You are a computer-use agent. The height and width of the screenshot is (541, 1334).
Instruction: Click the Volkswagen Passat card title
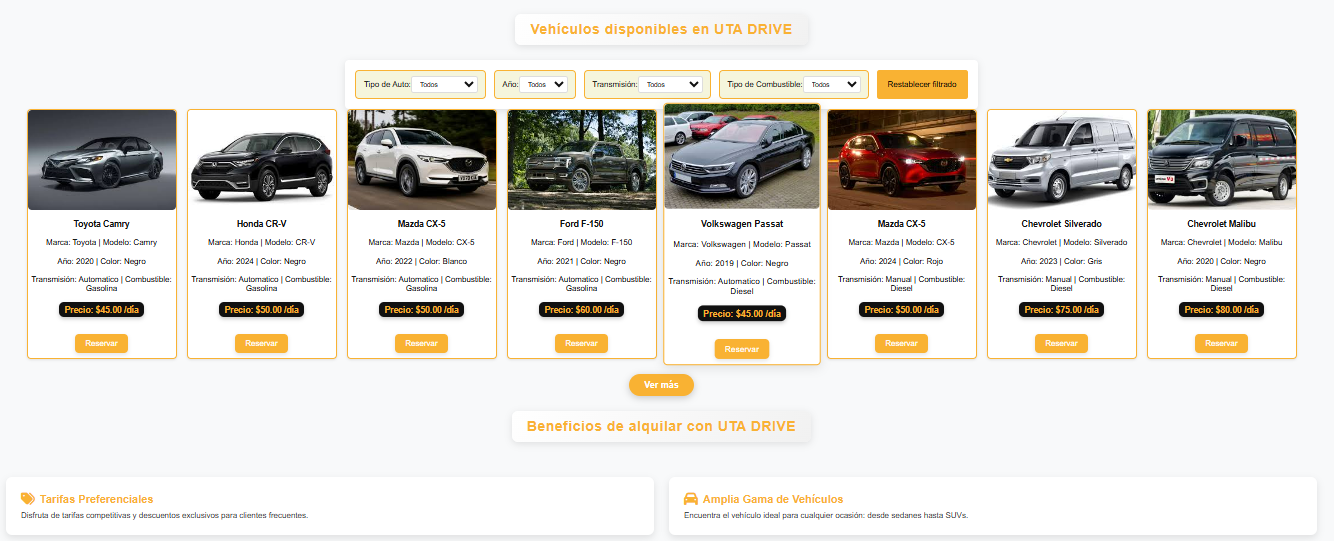coord(742,224)
